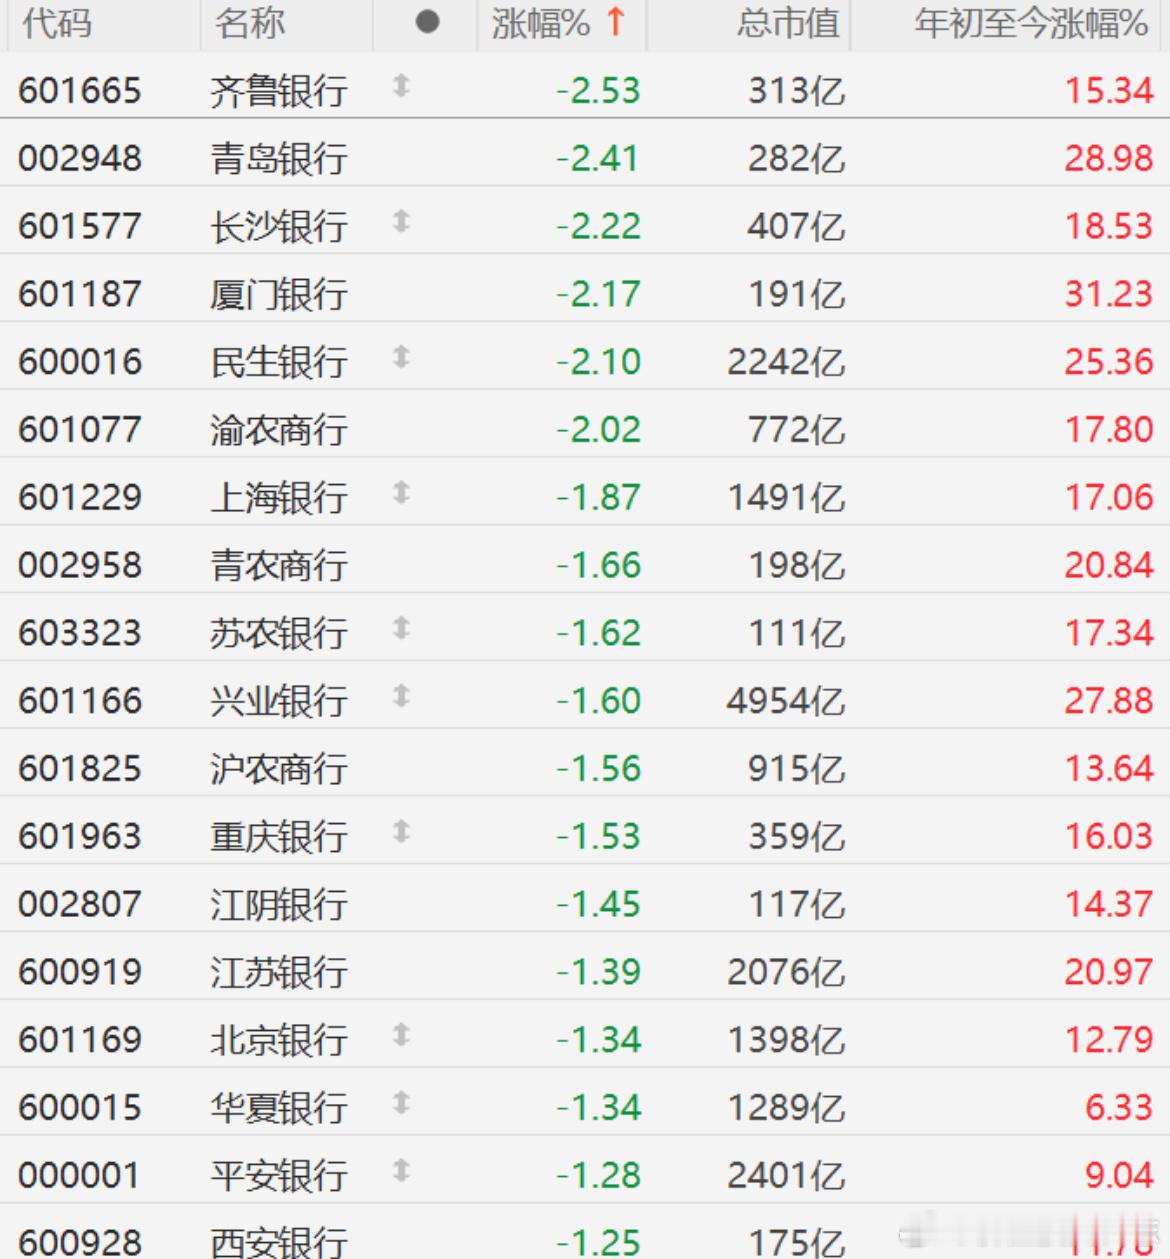This screenshot has width=1170, height=1259.
Task: Click stock code 601166
Action: click(x=80, y=701)
